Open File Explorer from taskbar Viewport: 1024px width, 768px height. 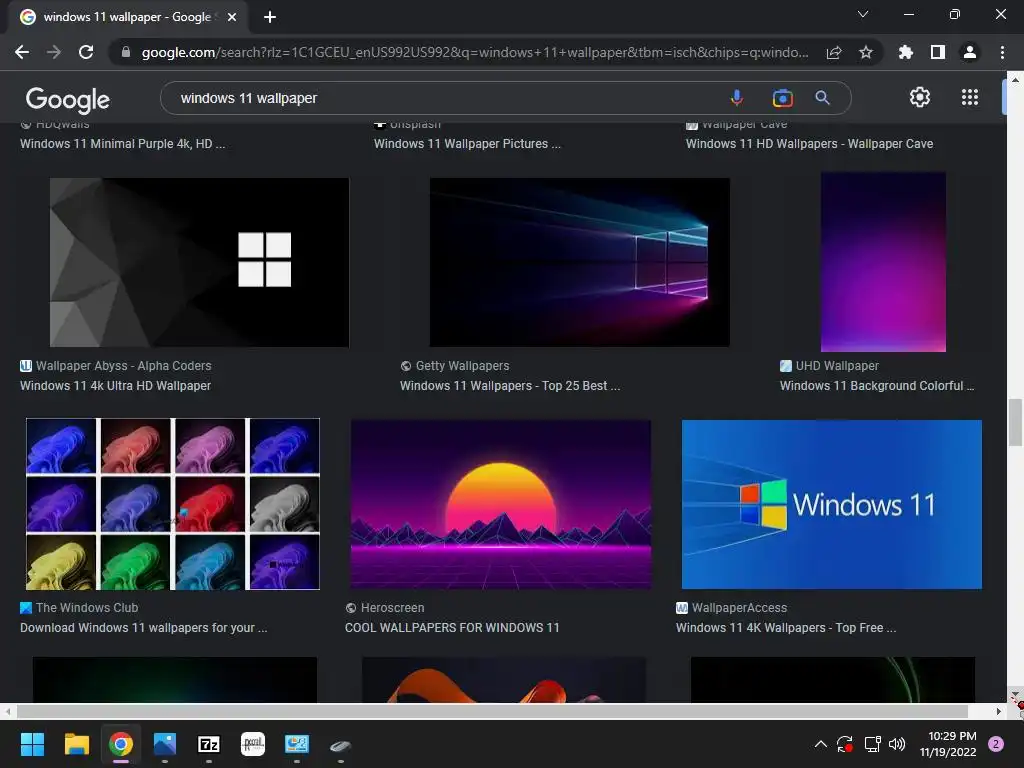[76, 744]
